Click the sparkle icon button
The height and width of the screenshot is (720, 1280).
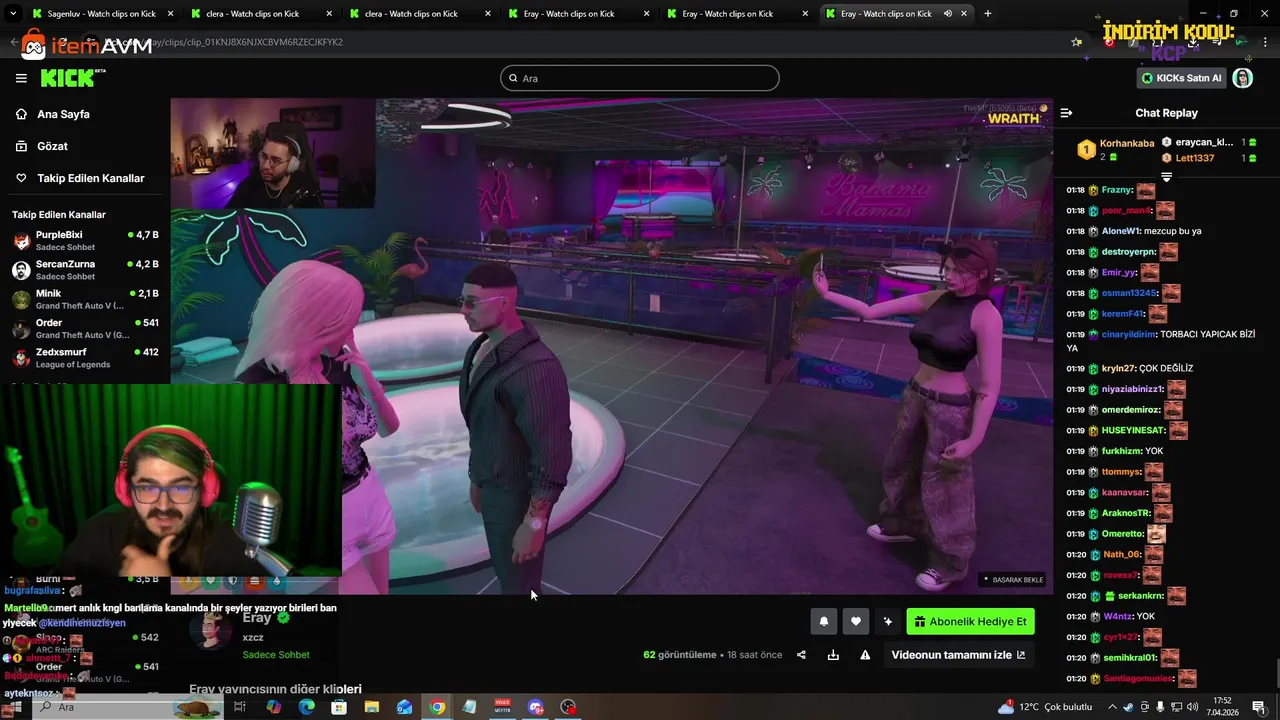(887, 621)
